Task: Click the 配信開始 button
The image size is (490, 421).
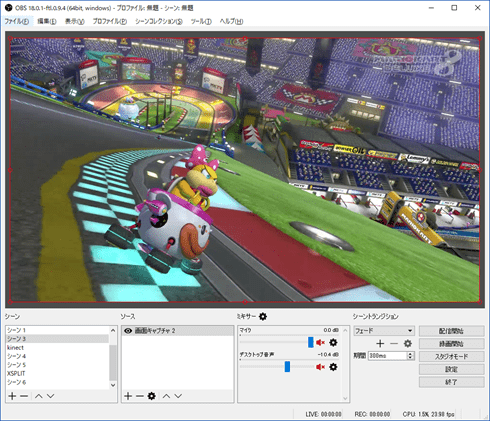Action: [x=451, y=331]
